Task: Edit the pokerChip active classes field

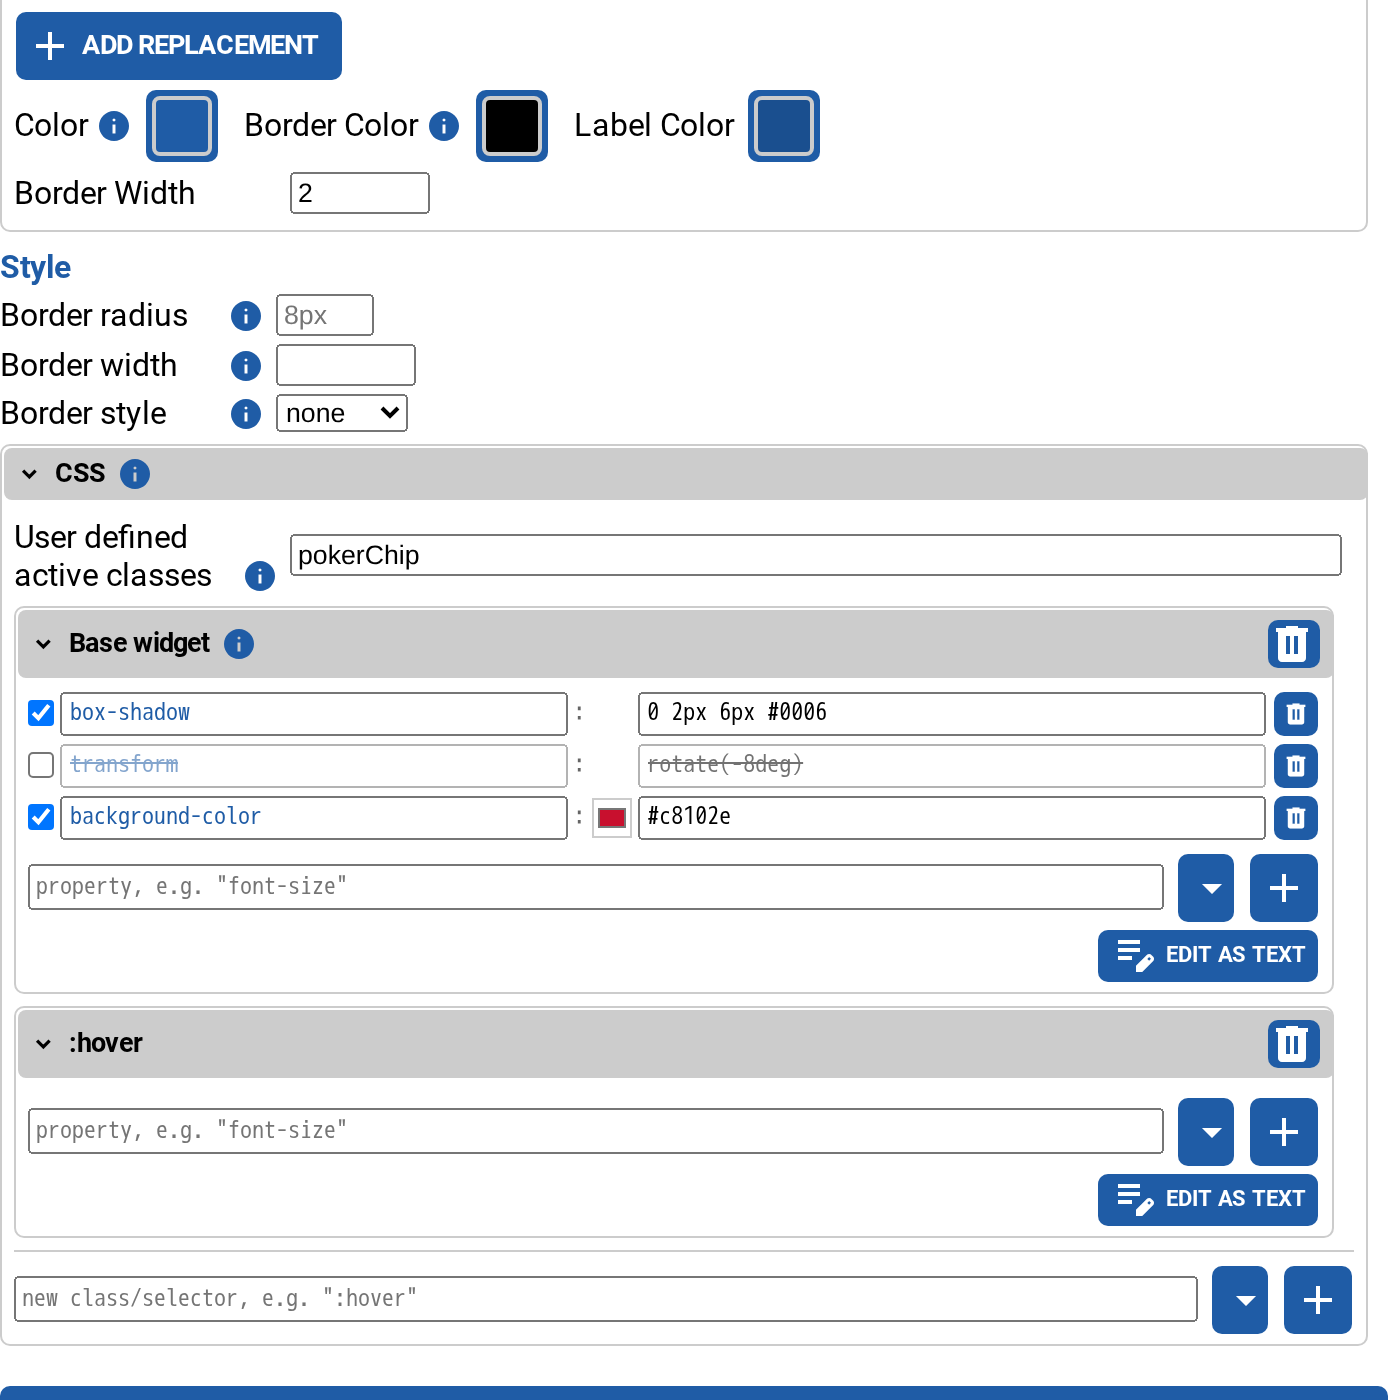Action: coord(816,555)
